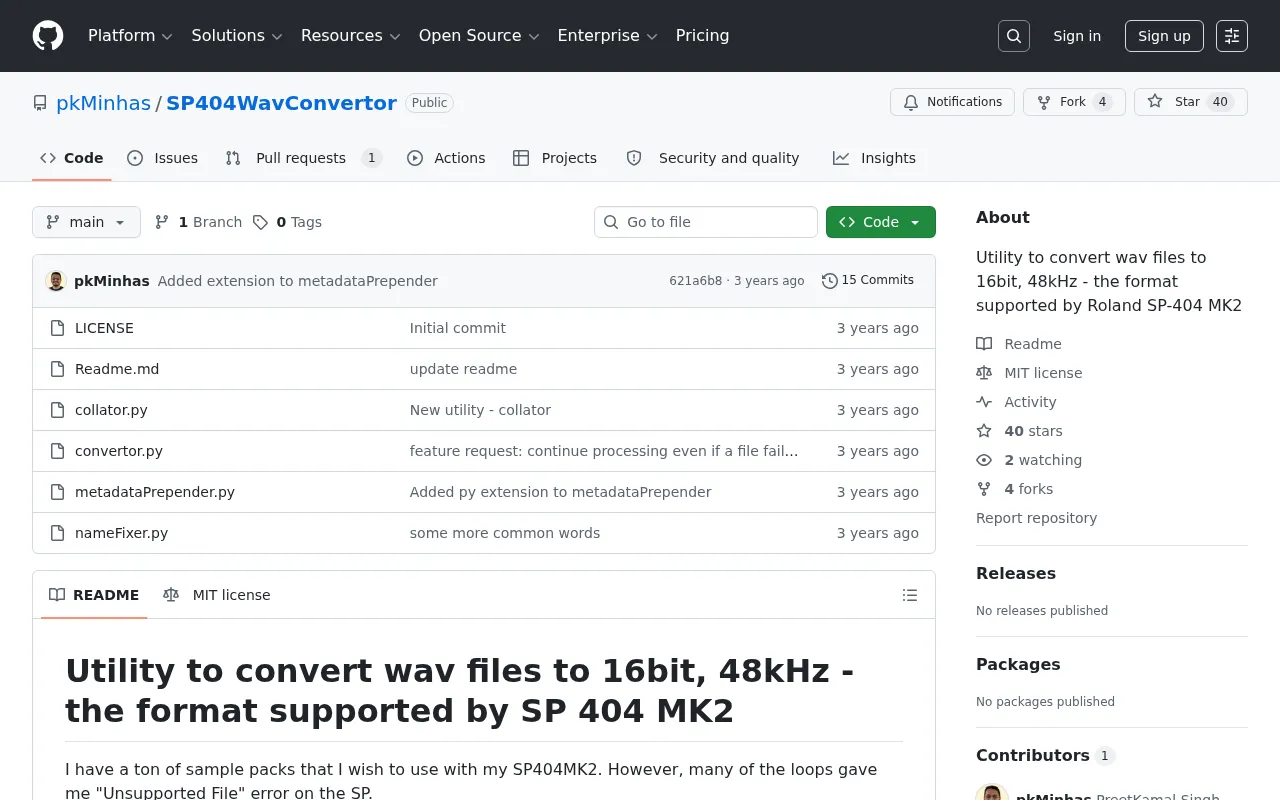Open commit message 'update readme'
The image size is (1280, 800).
[463, 369]
